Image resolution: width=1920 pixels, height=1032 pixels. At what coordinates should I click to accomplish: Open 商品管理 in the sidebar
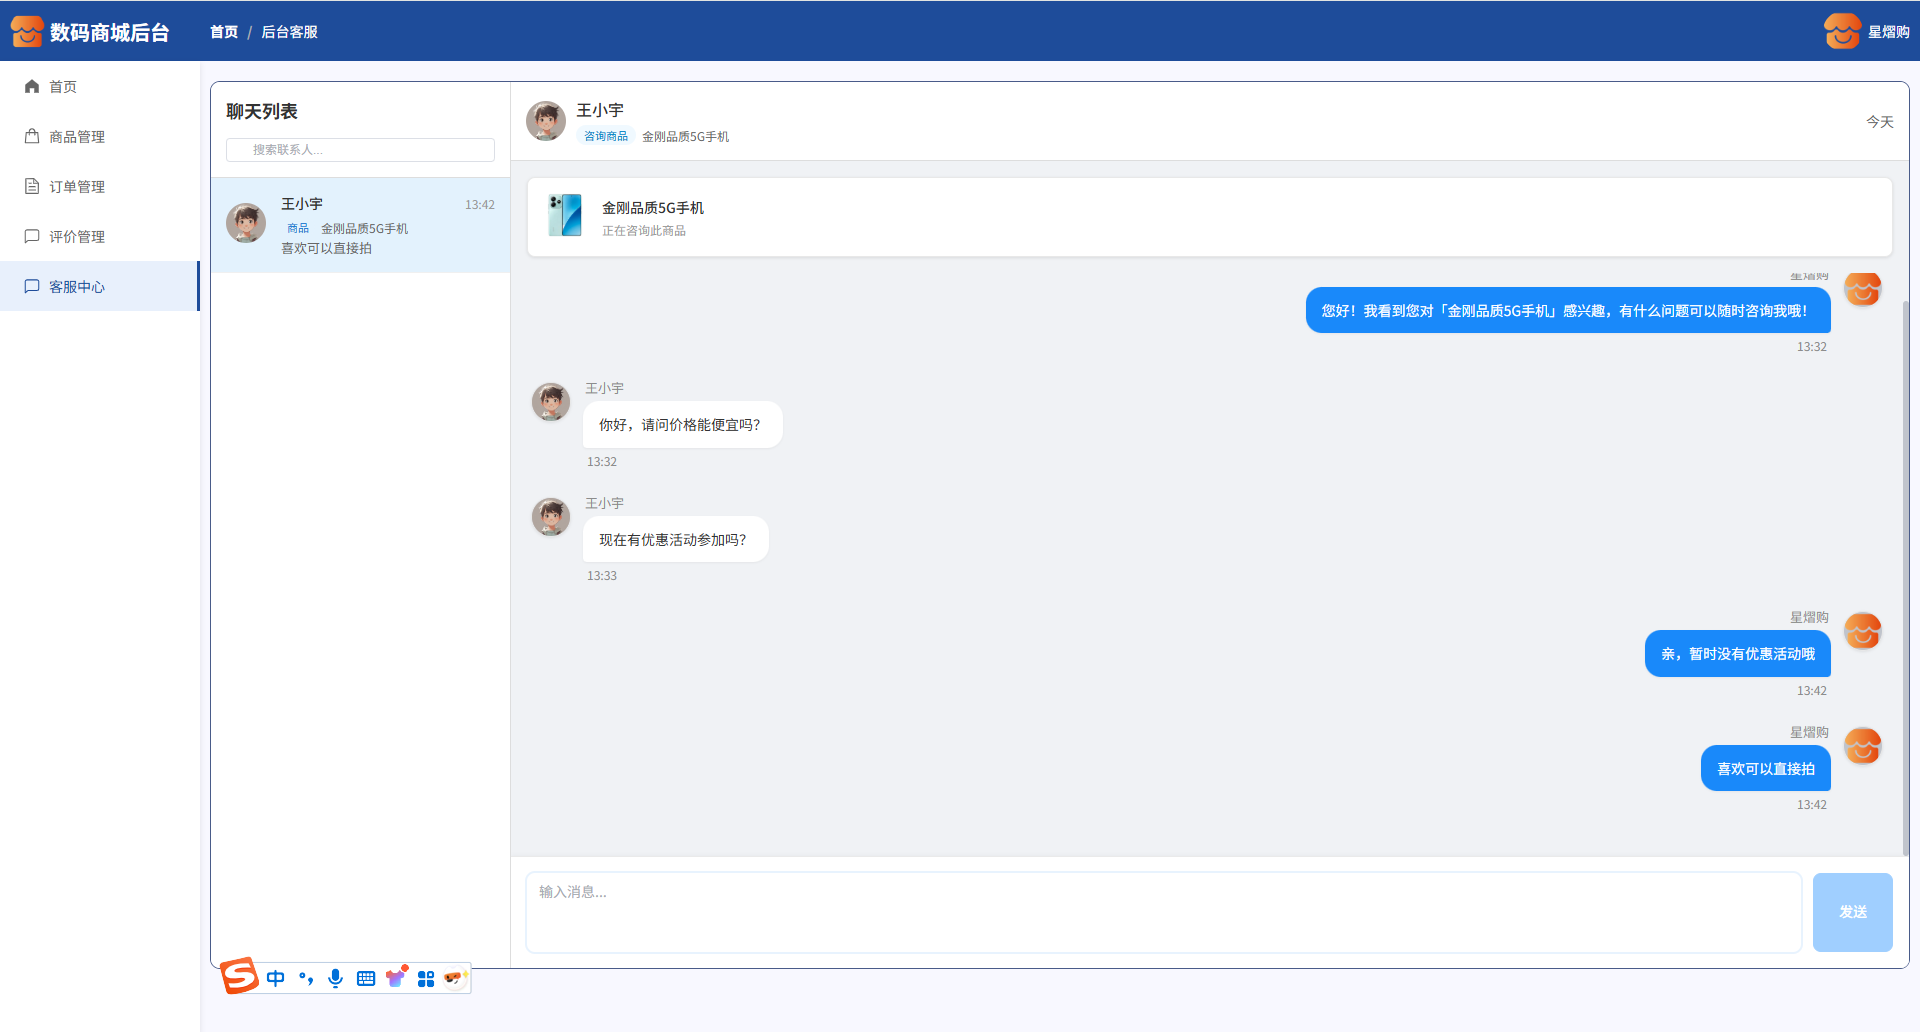click(76, 137)
